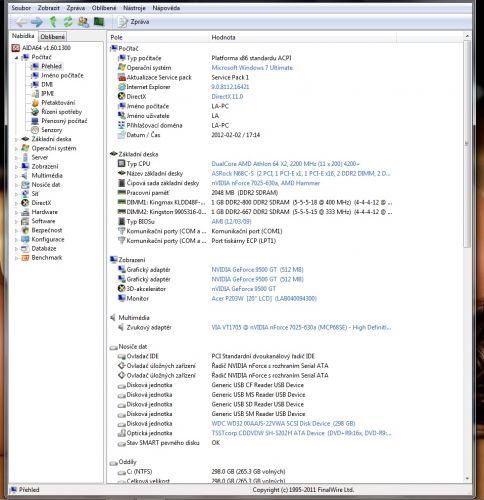Select IPMI tree item

click(48, 93)
